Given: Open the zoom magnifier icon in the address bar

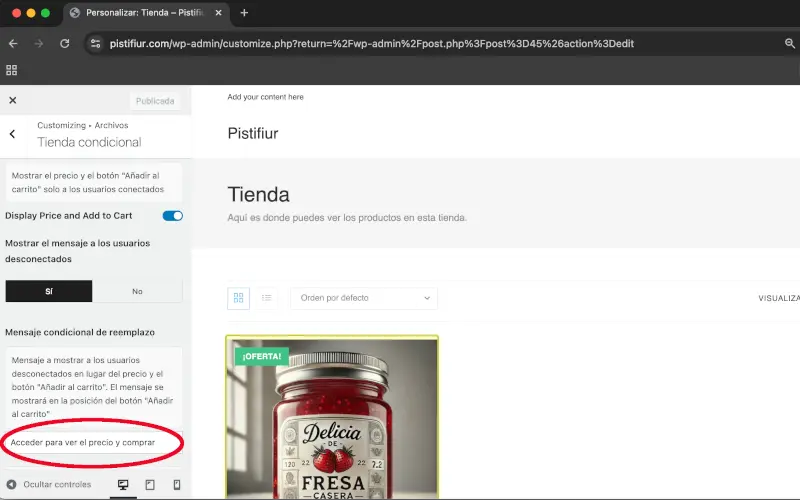Looking at the screenshot, I should (790, 44).
